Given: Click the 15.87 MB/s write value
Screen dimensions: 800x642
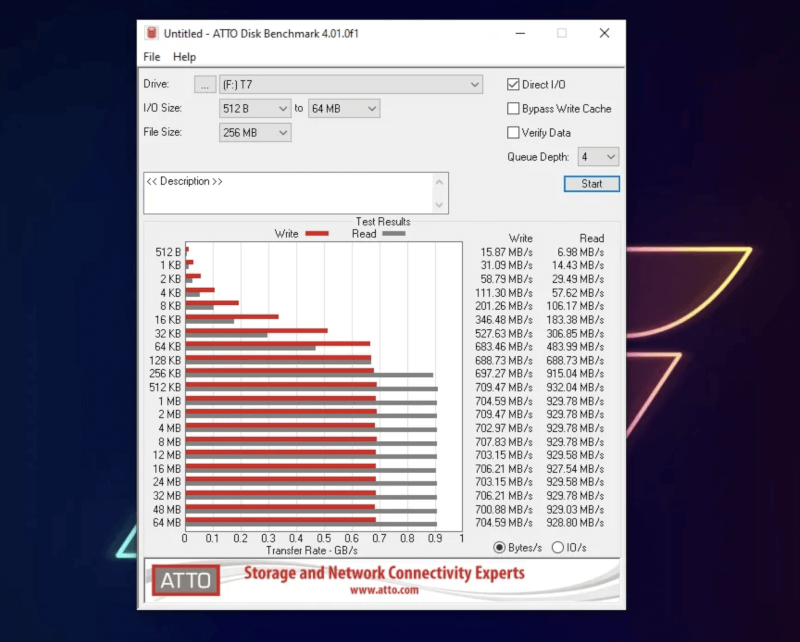Looking at the screenshot, I should coord(506,252).
